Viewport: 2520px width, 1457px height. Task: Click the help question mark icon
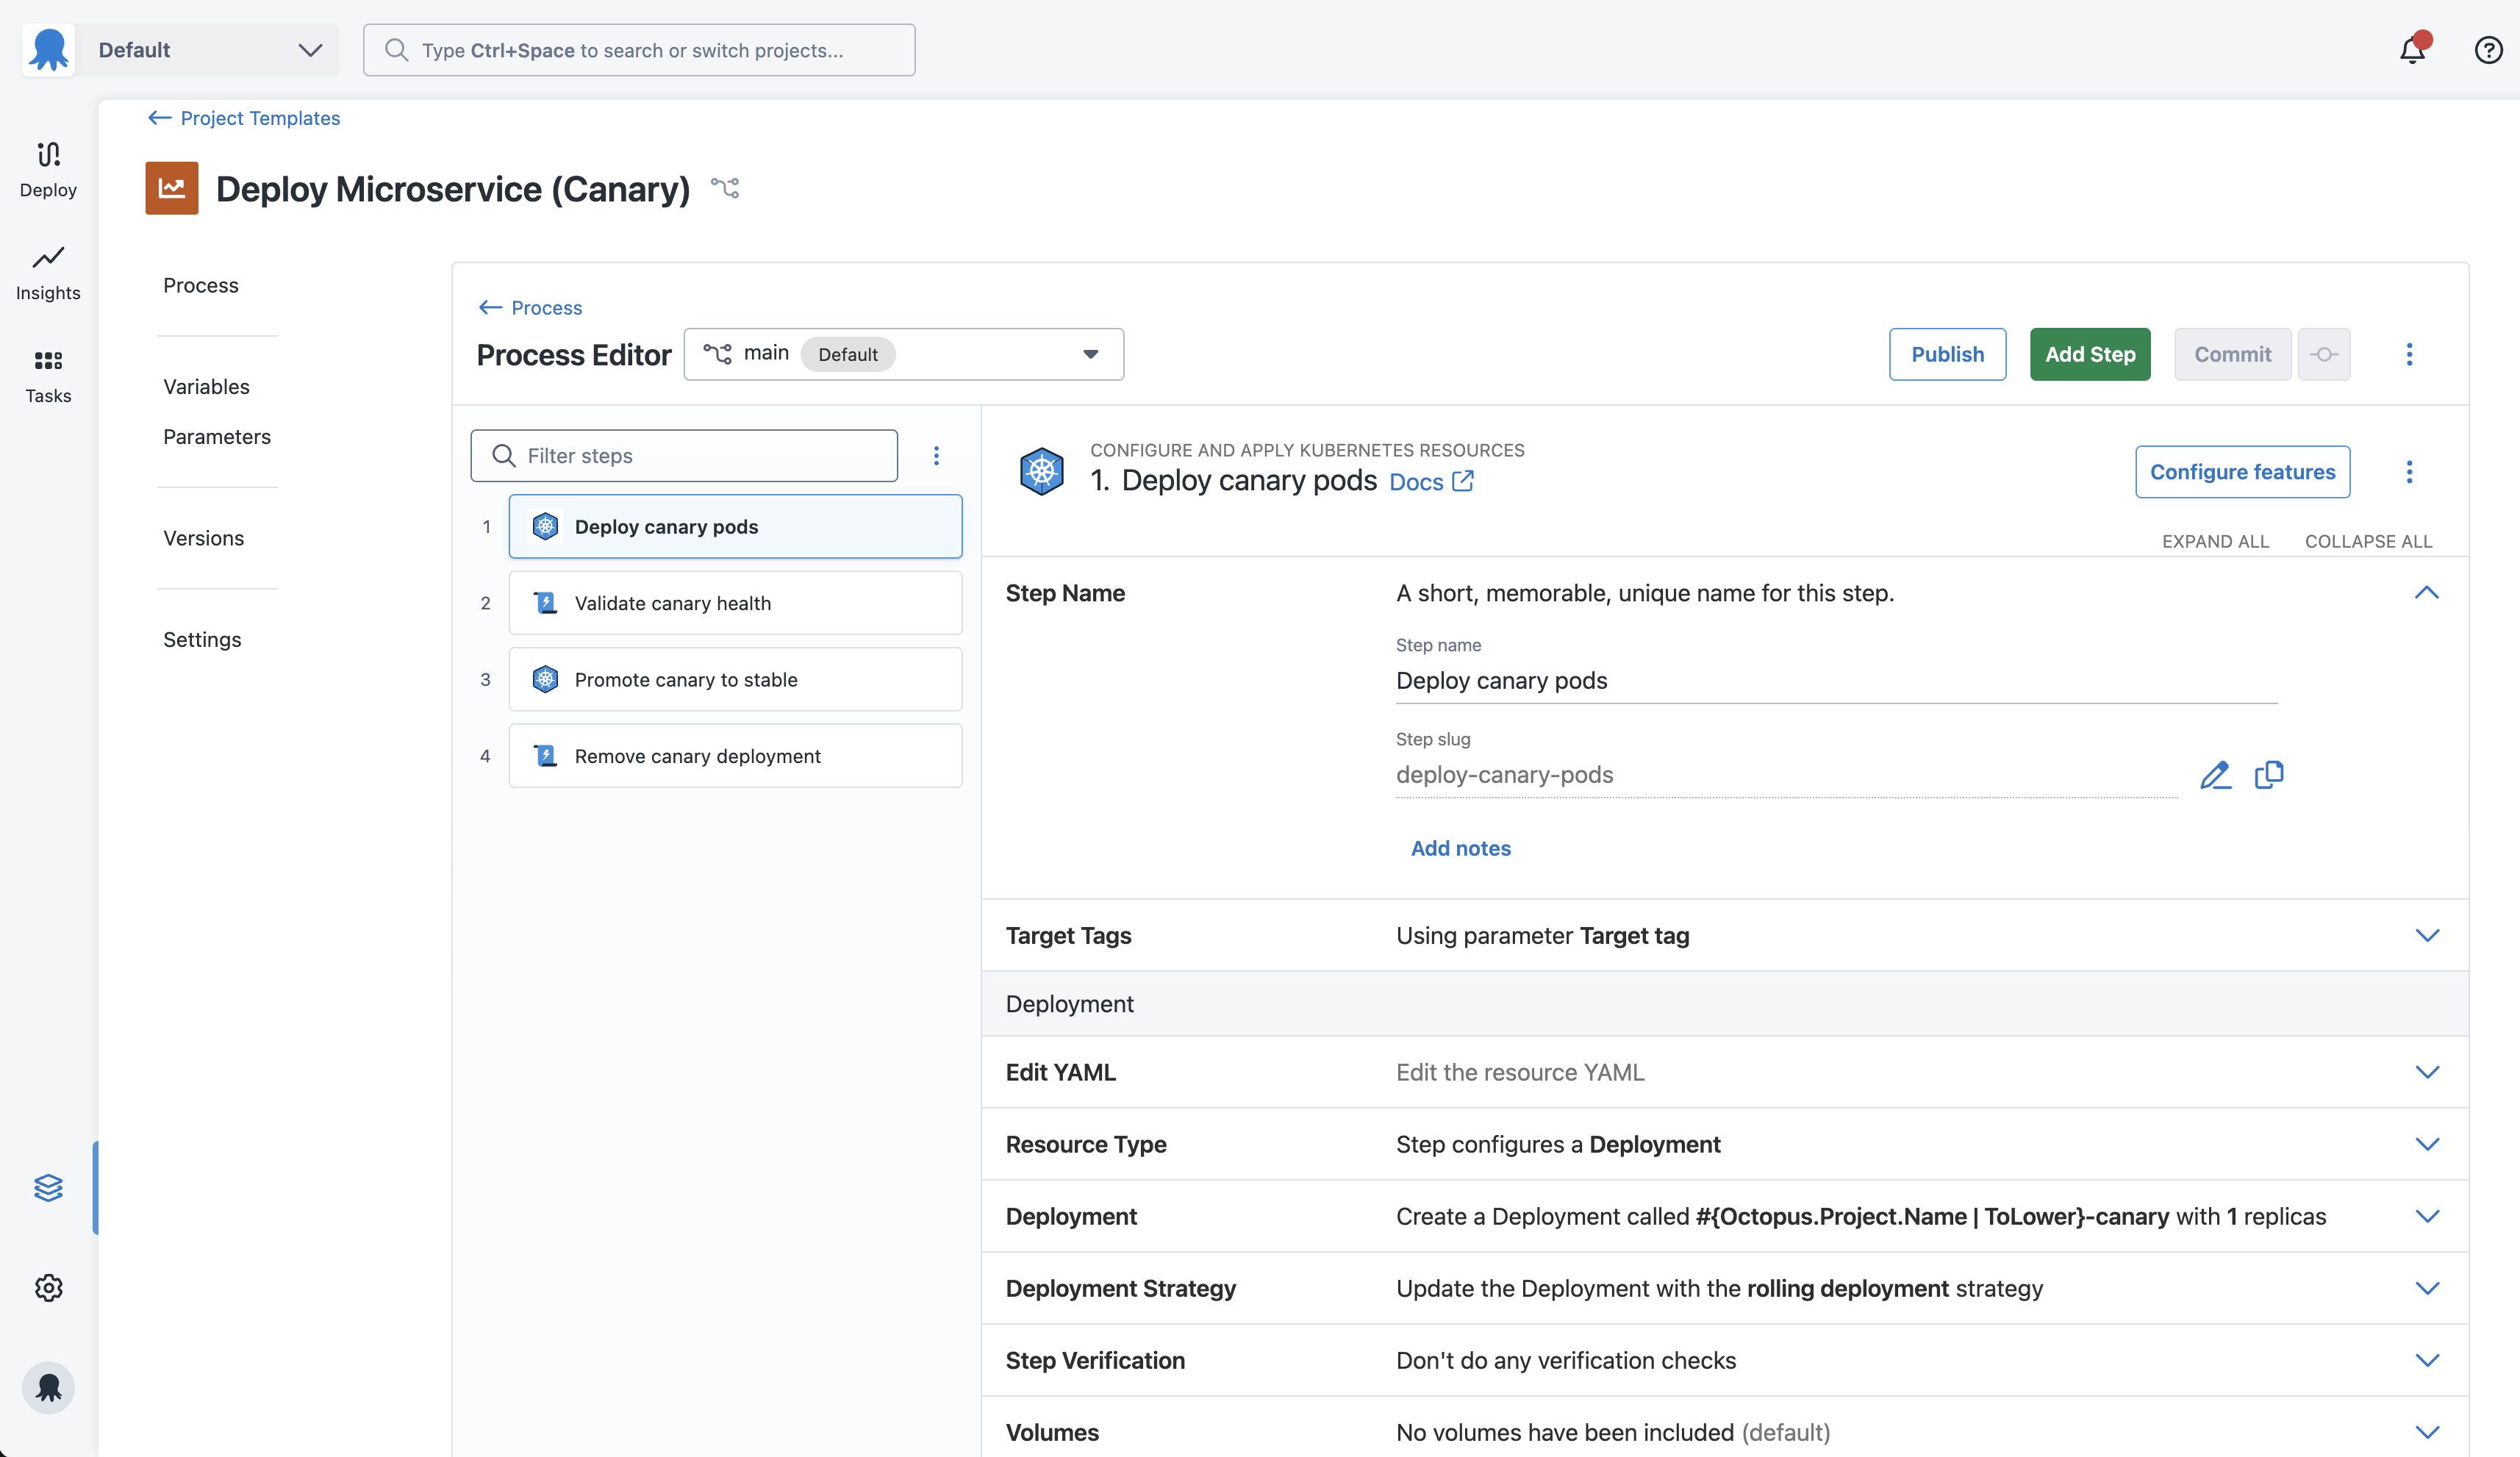point(2488,49)
